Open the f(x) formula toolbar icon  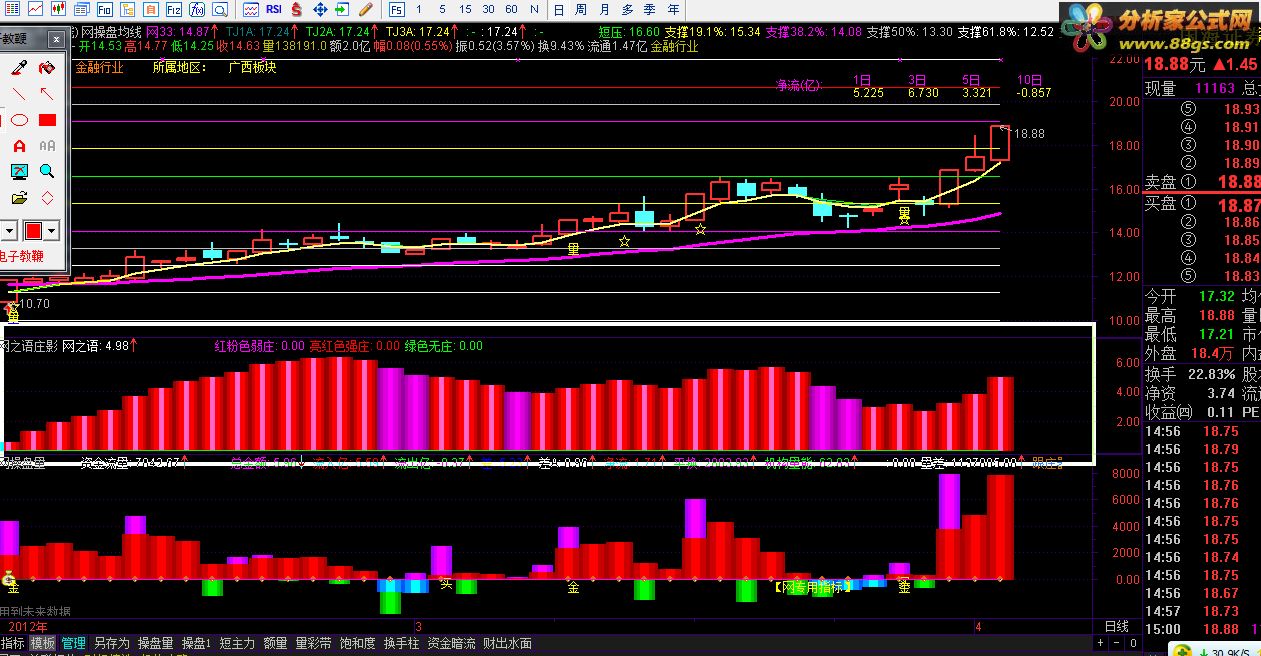pos(196,10)
